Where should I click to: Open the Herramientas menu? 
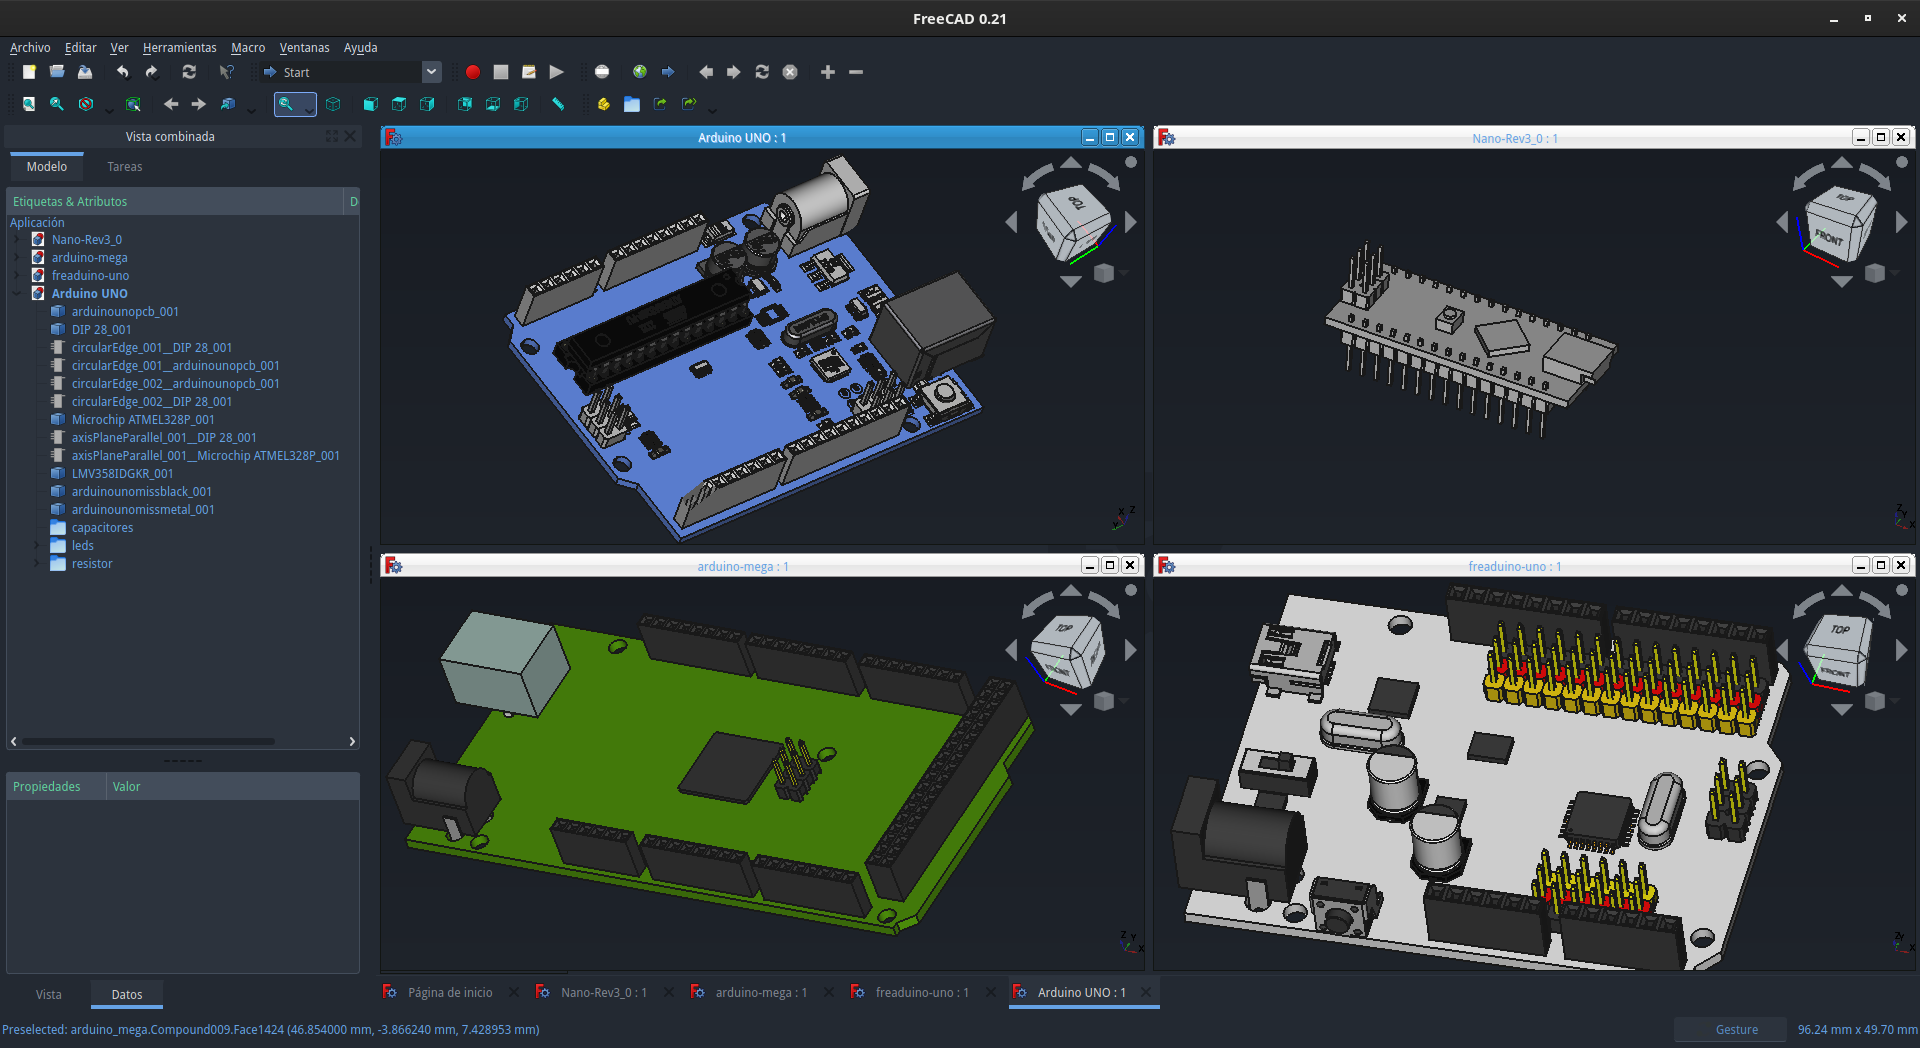click(179, 47)
